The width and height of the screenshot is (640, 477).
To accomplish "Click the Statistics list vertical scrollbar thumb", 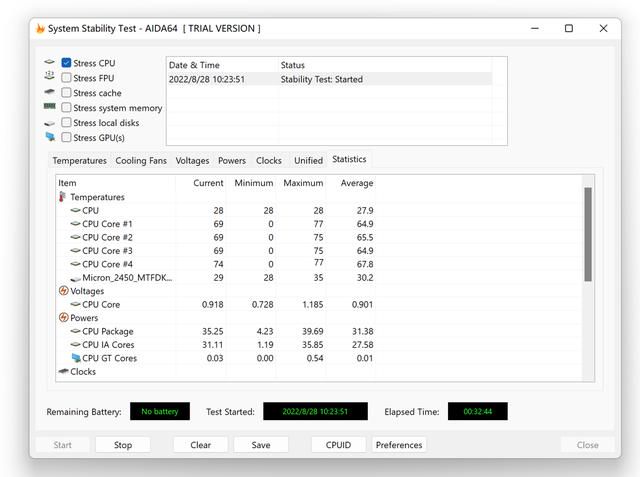I will tap(588, 234).
